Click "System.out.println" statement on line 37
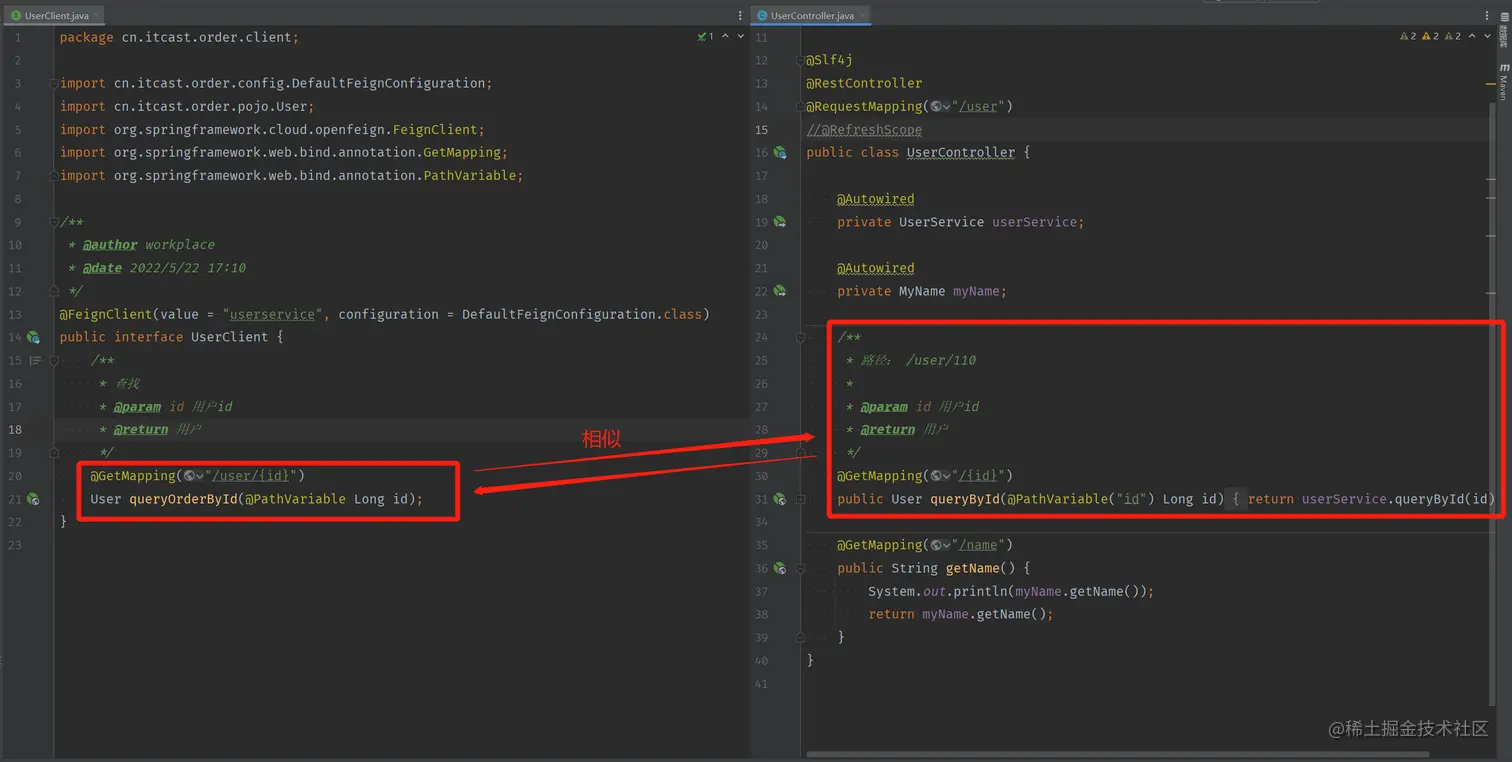Viewport: 1512px width, 762px height. click(x=1011, y=591)
